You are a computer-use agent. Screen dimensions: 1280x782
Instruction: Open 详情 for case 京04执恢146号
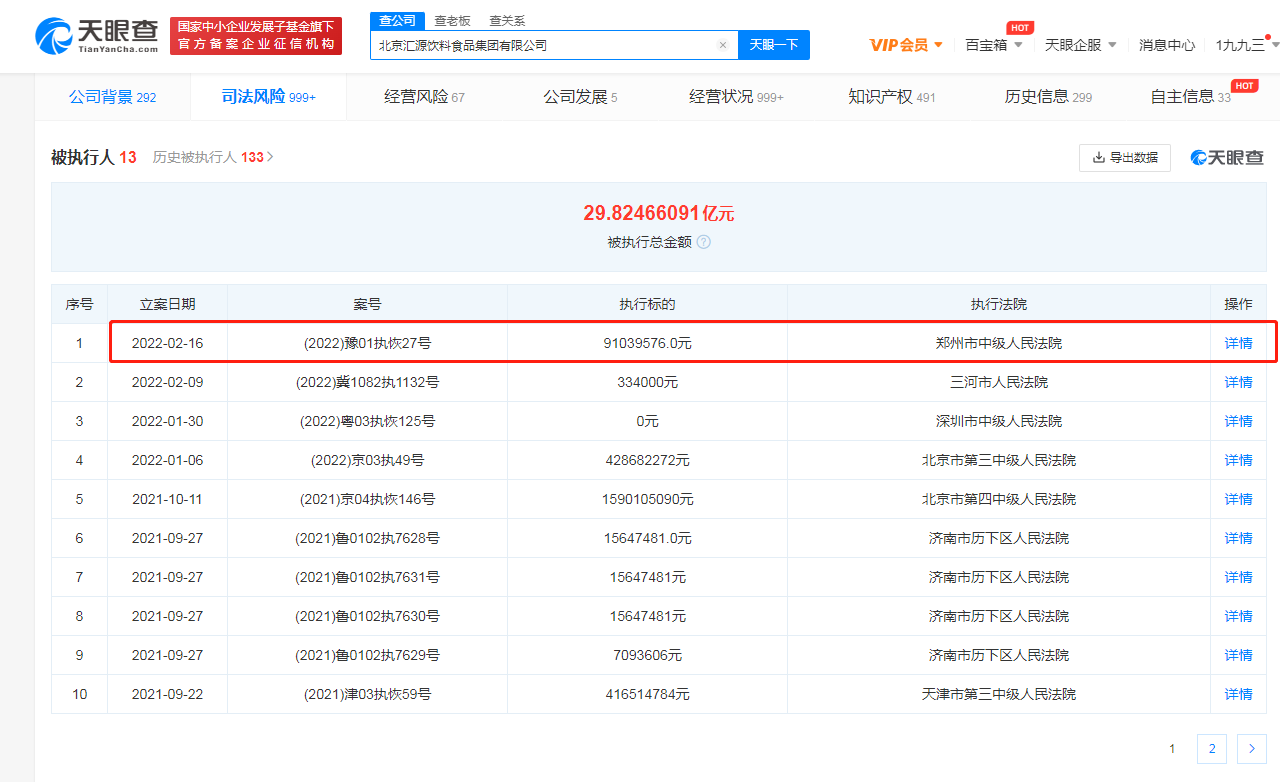coord(1238,499)
